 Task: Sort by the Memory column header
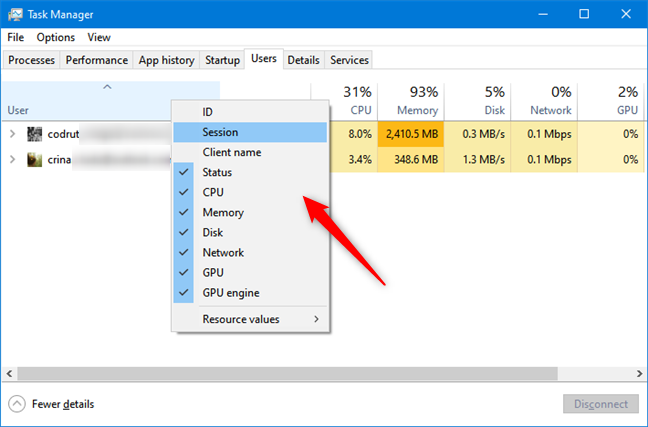tap(411, 101)
